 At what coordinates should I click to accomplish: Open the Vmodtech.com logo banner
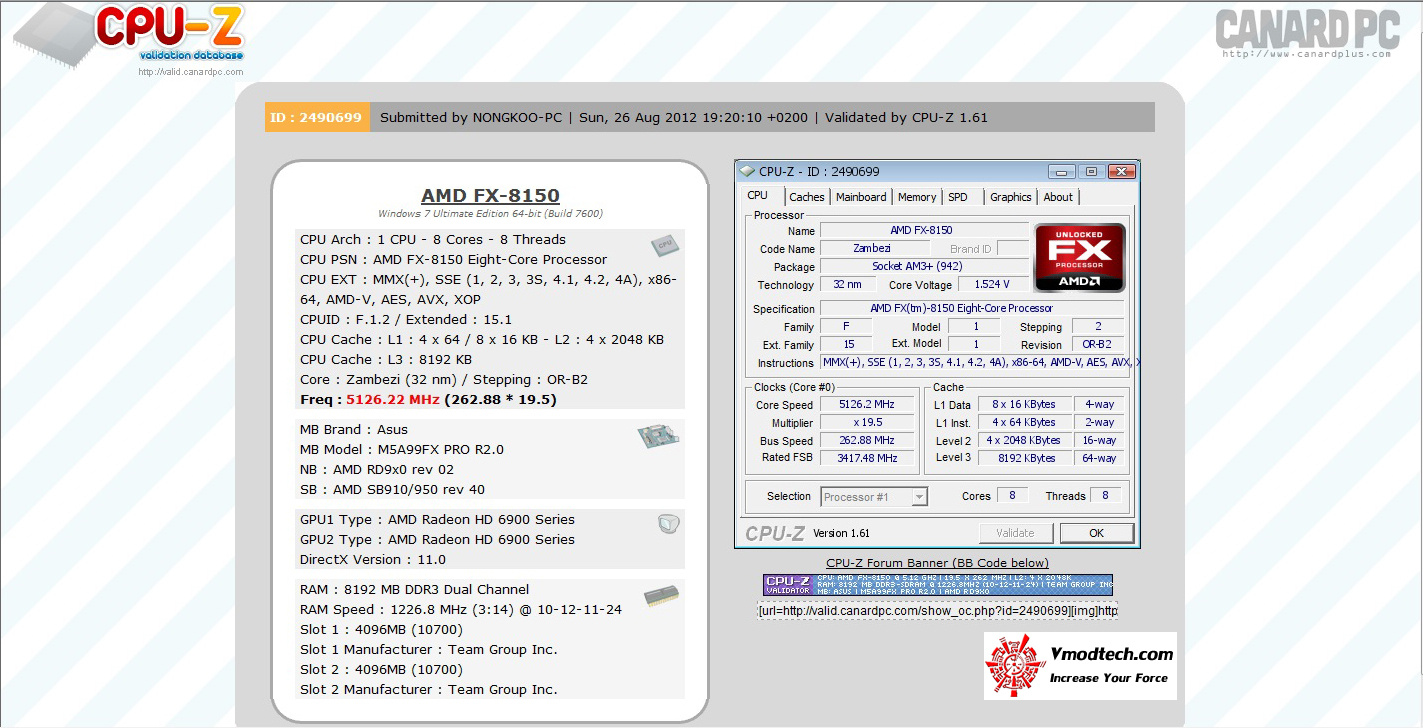point(1080,666)
